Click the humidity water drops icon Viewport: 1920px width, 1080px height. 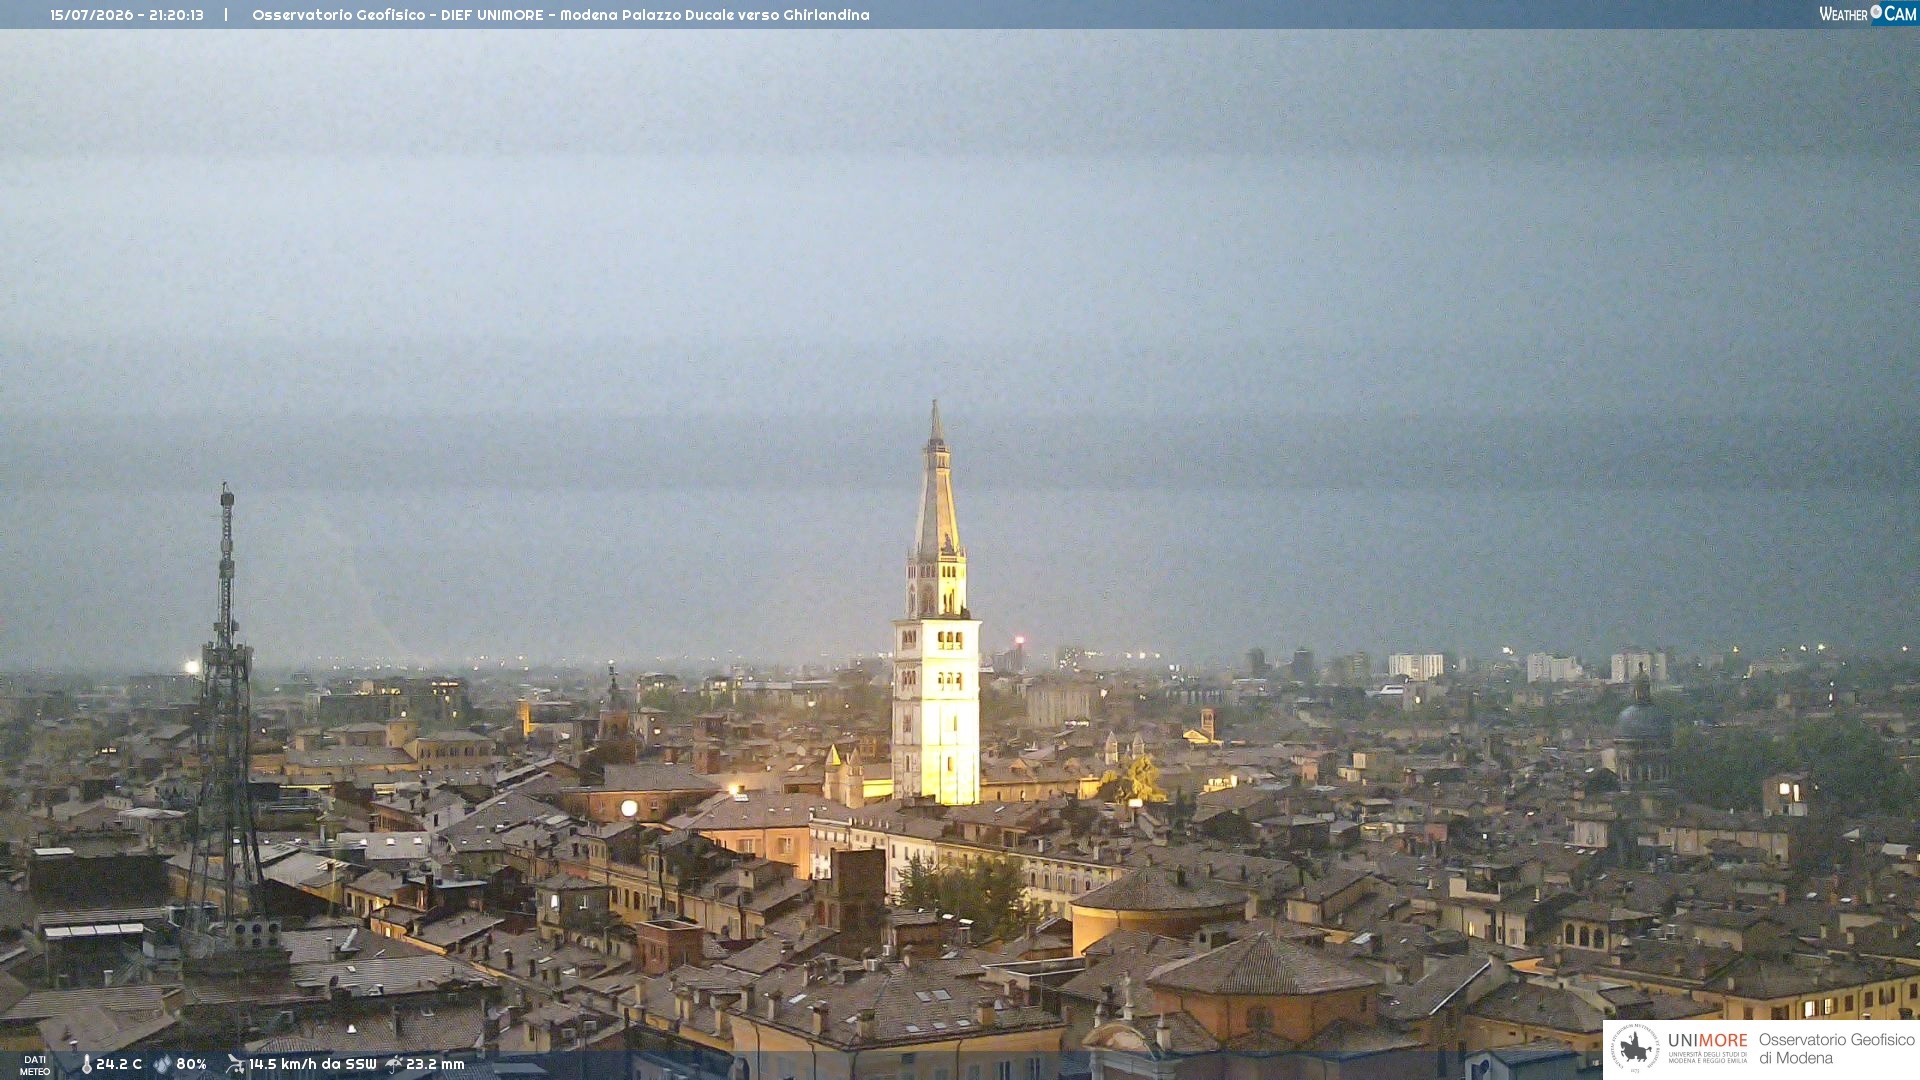[x=162, y=1065]
